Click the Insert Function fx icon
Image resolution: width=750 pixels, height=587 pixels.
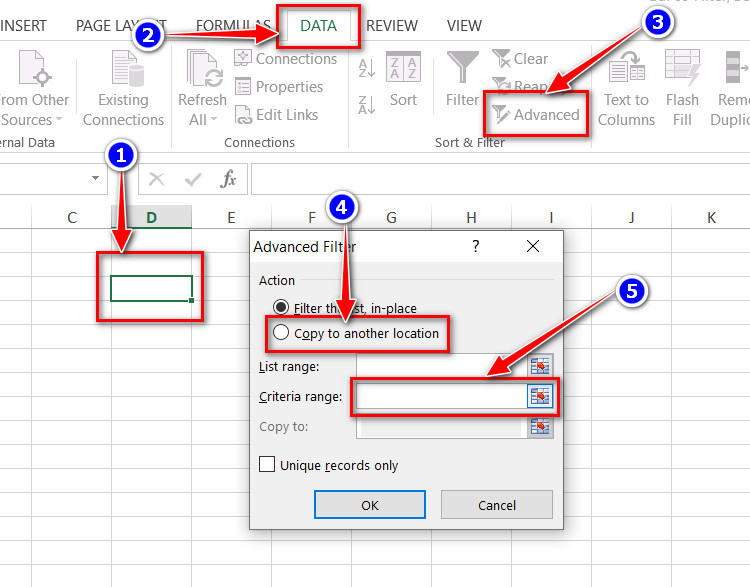point(229,179)
